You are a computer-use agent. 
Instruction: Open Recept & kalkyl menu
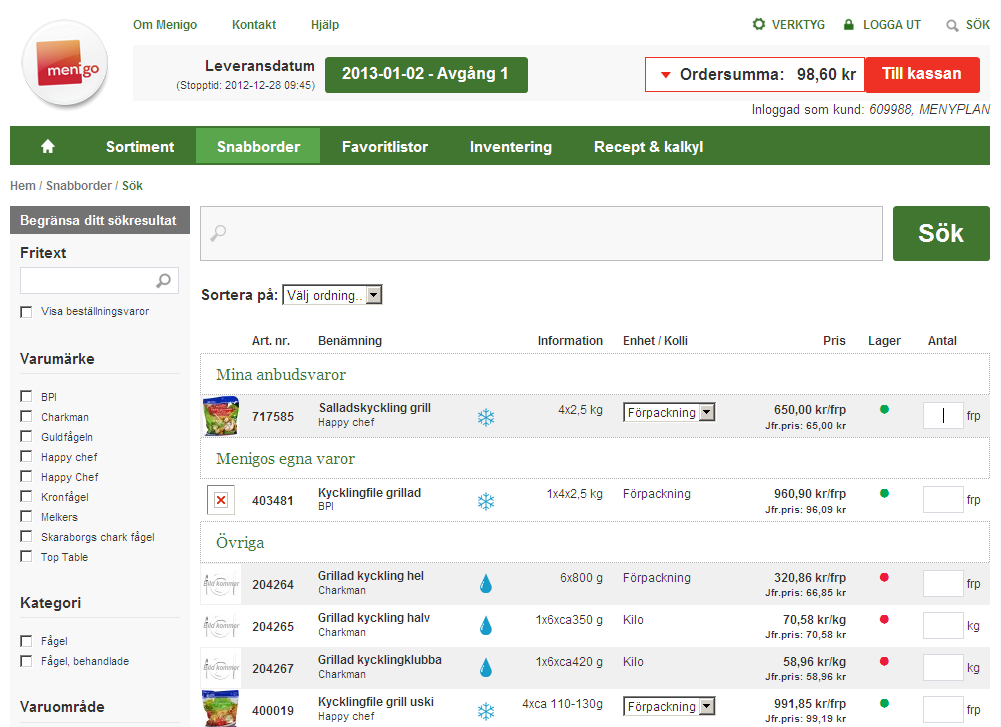coord(649,147)
